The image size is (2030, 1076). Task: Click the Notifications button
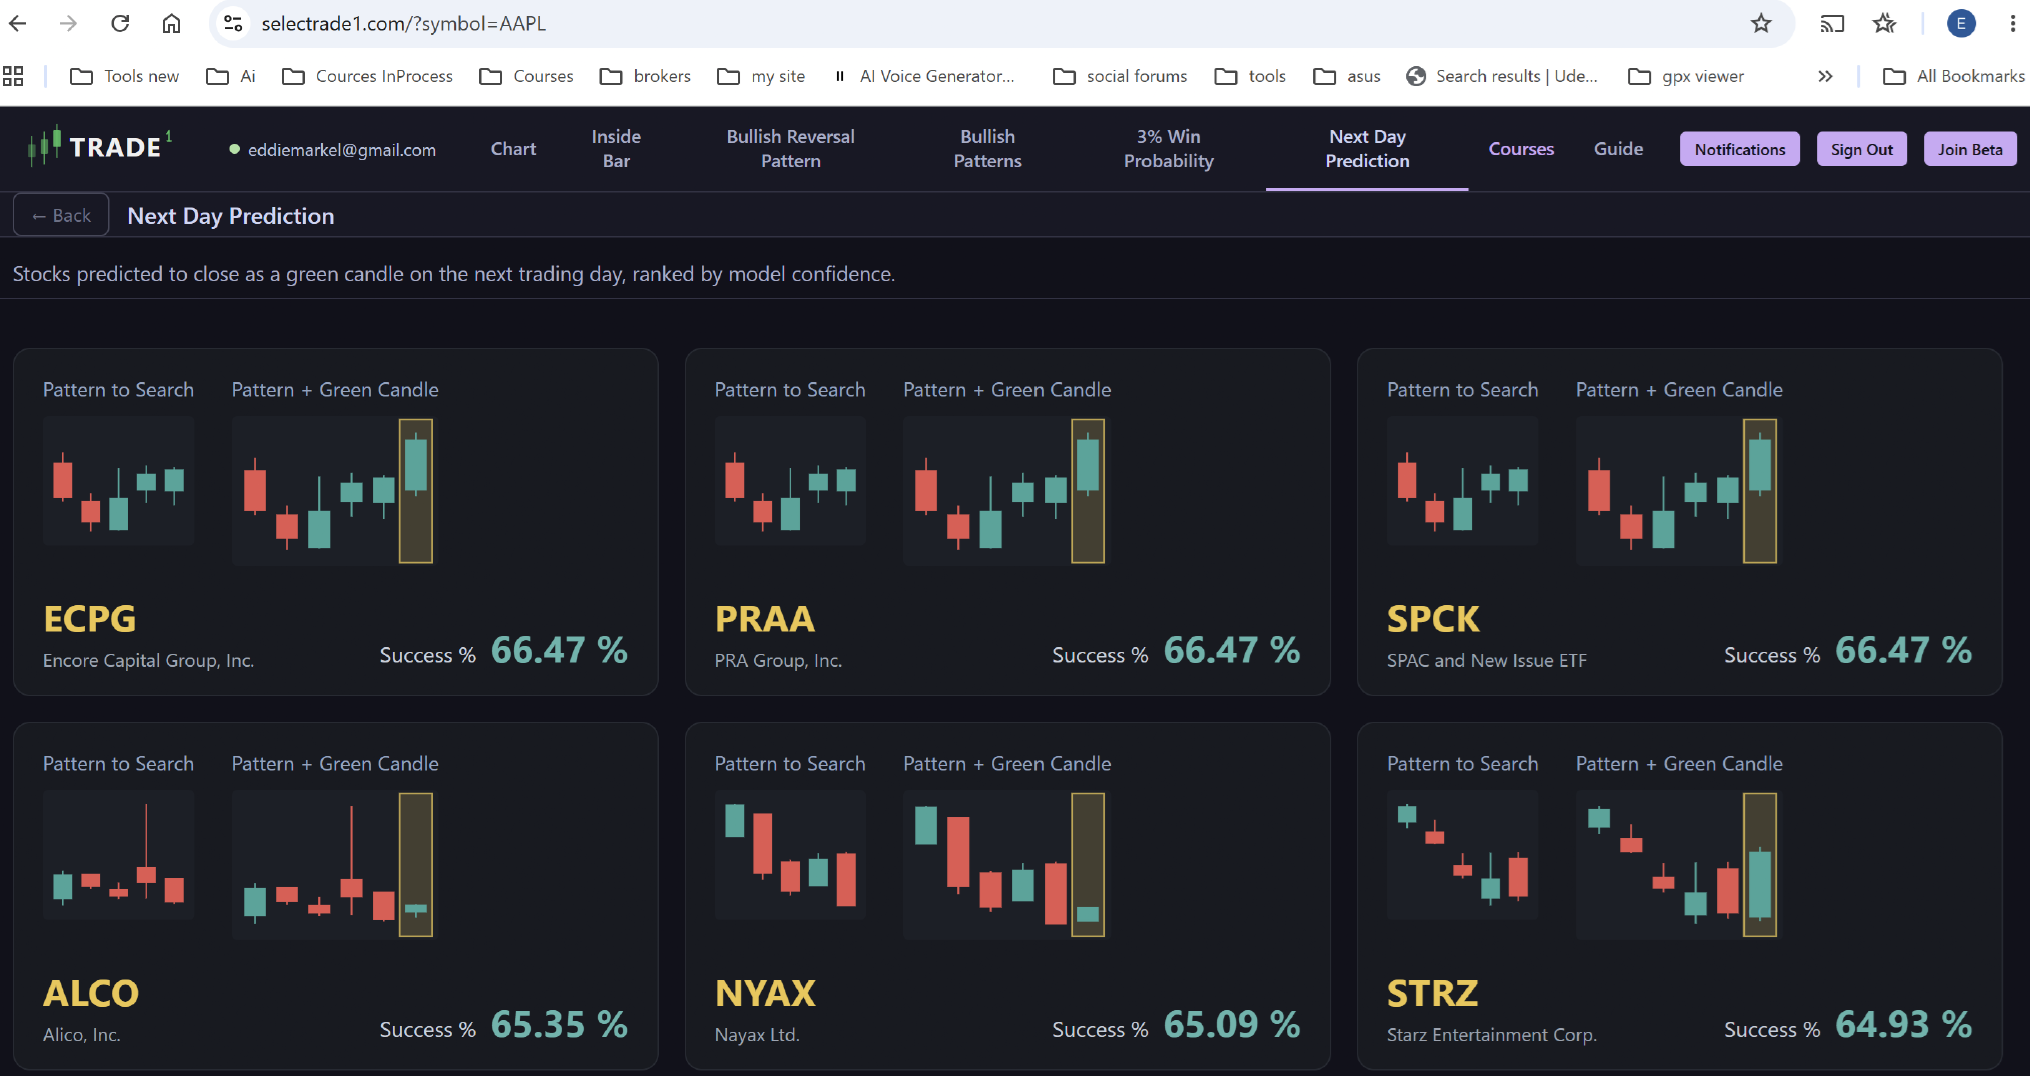pos(1740,149)
